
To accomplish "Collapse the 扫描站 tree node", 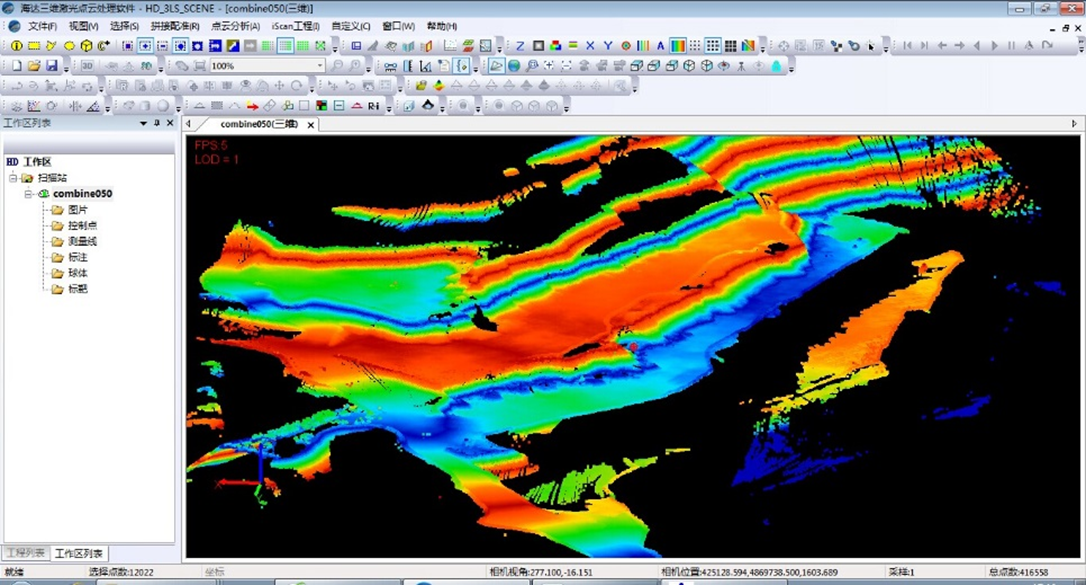I will [14, 178].
